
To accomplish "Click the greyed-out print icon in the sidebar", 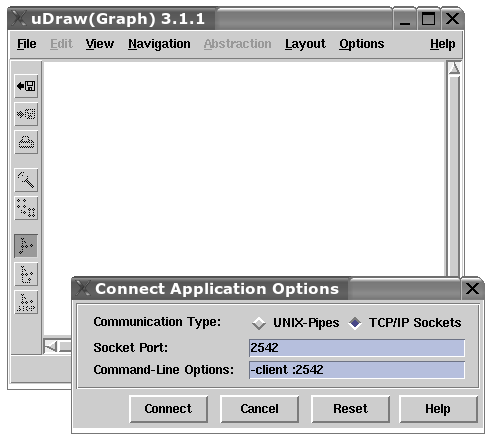I will (x=26, y=142).
